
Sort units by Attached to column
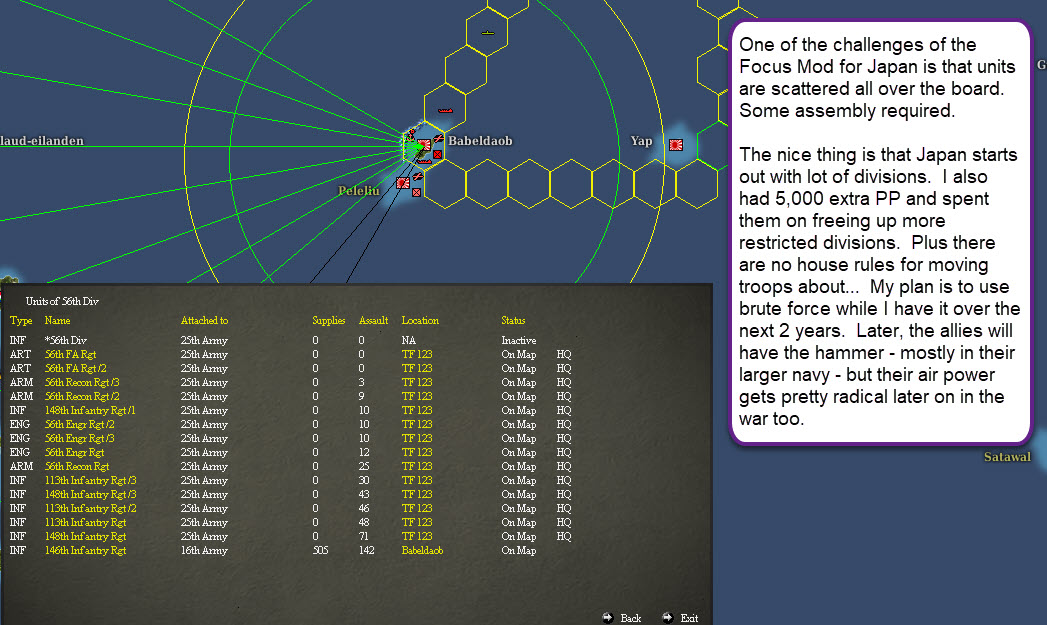pyautogui.click(x=204, y=321)
